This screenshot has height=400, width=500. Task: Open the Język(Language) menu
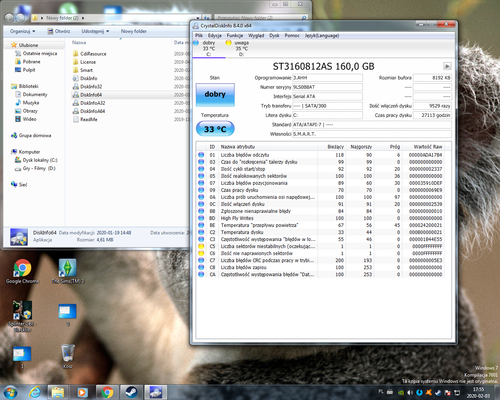coord(322,35)
